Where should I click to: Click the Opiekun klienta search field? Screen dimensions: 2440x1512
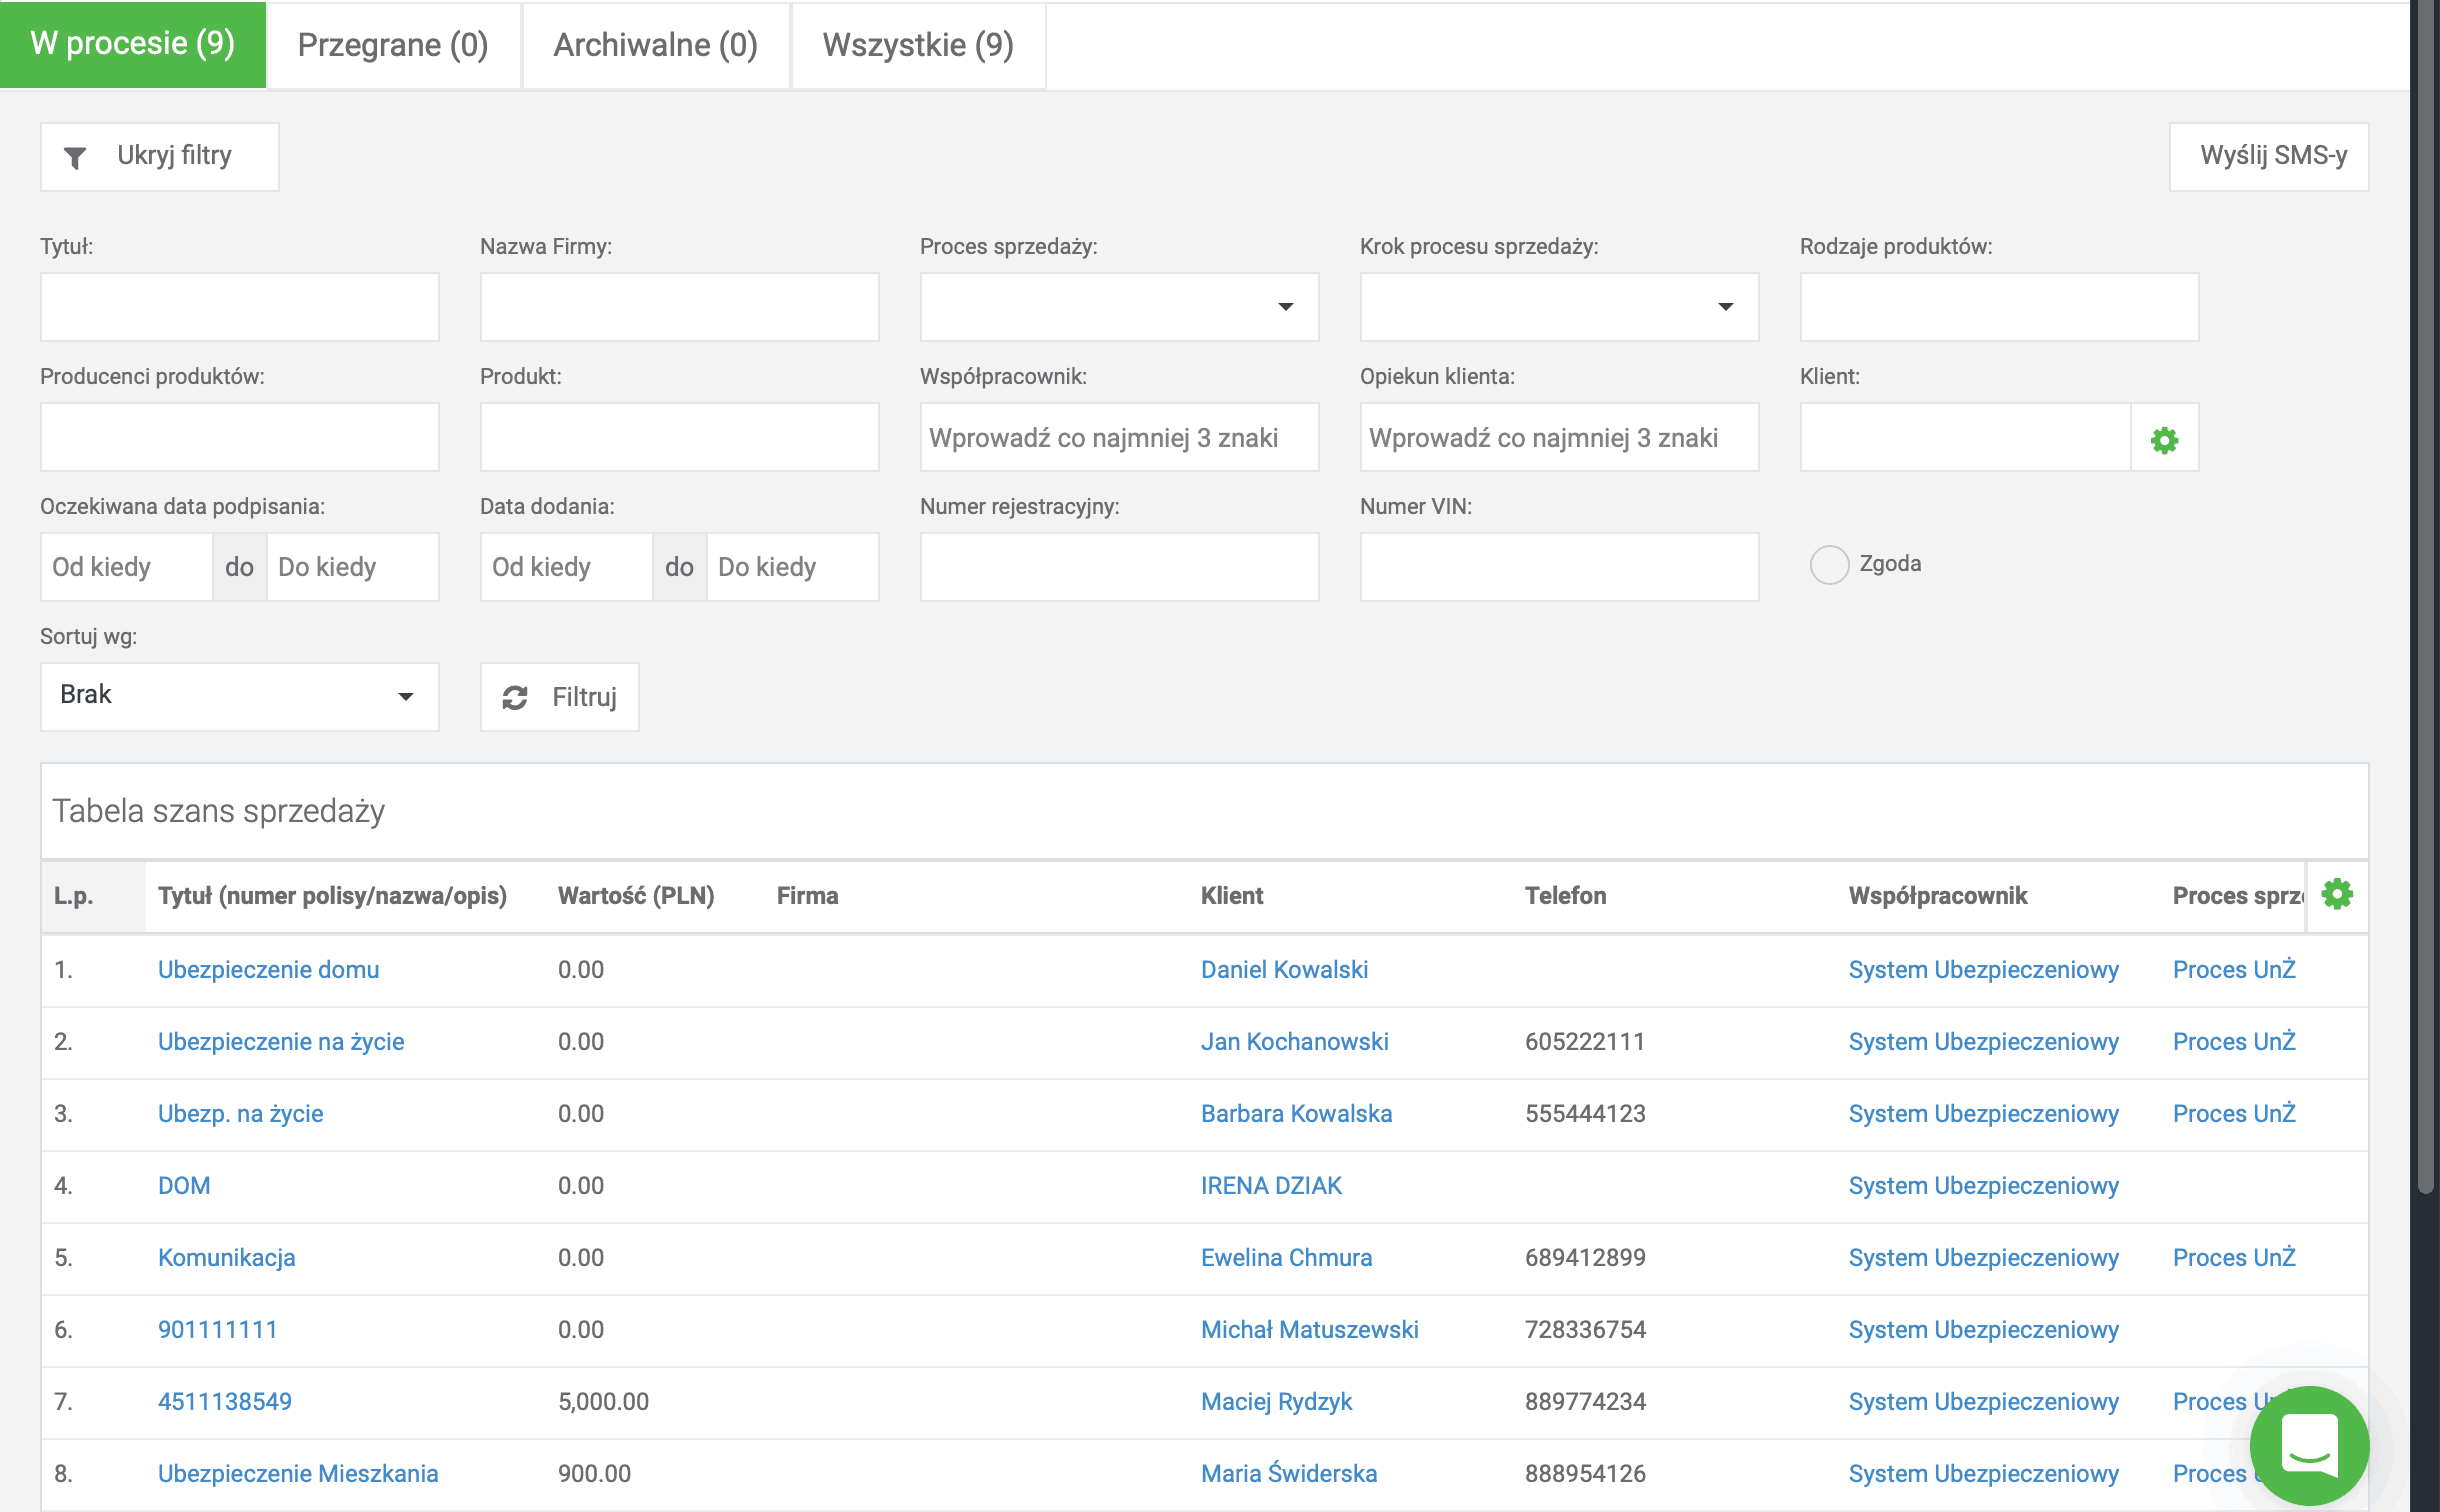pos(1559,437)
